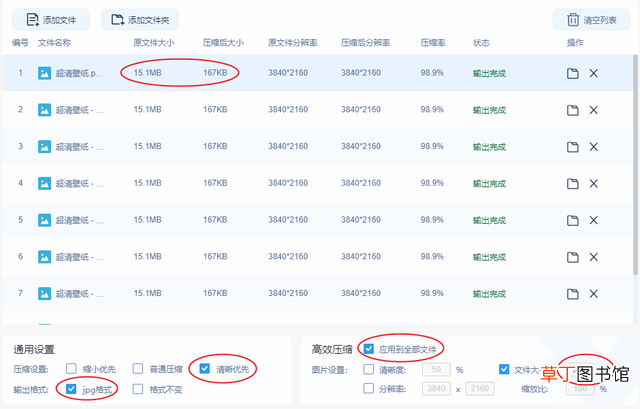Open output folder for row 7
The image size is (640, 409).
tap(573, 294)
